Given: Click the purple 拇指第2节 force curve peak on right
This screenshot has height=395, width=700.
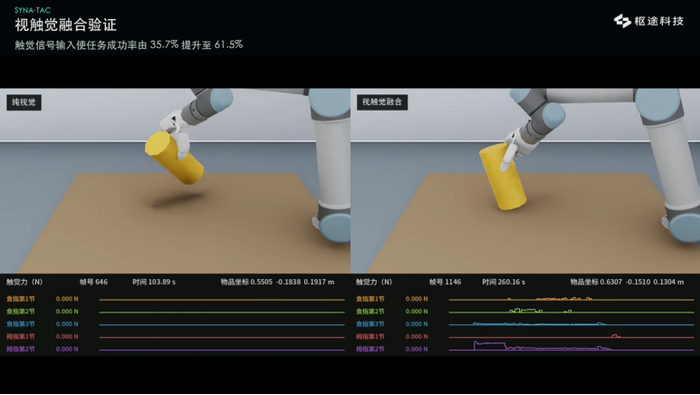Looking at the screenshot, I should [489, 343].
